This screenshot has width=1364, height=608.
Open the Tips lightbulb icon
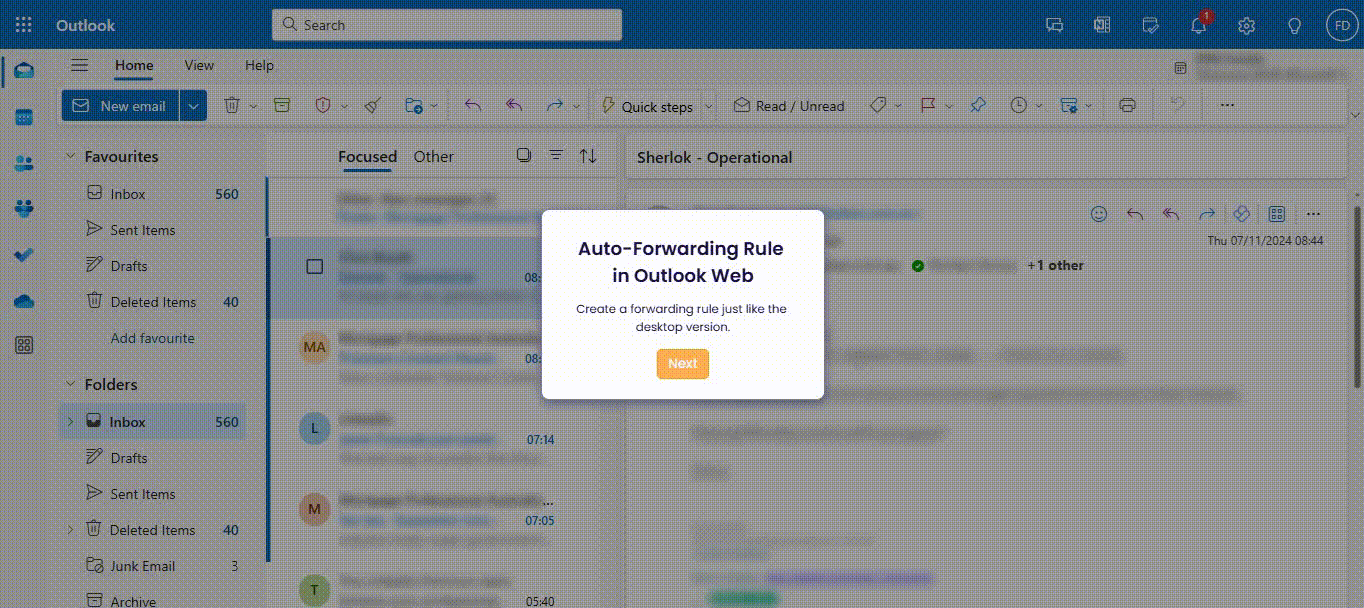click(1294, 25)
